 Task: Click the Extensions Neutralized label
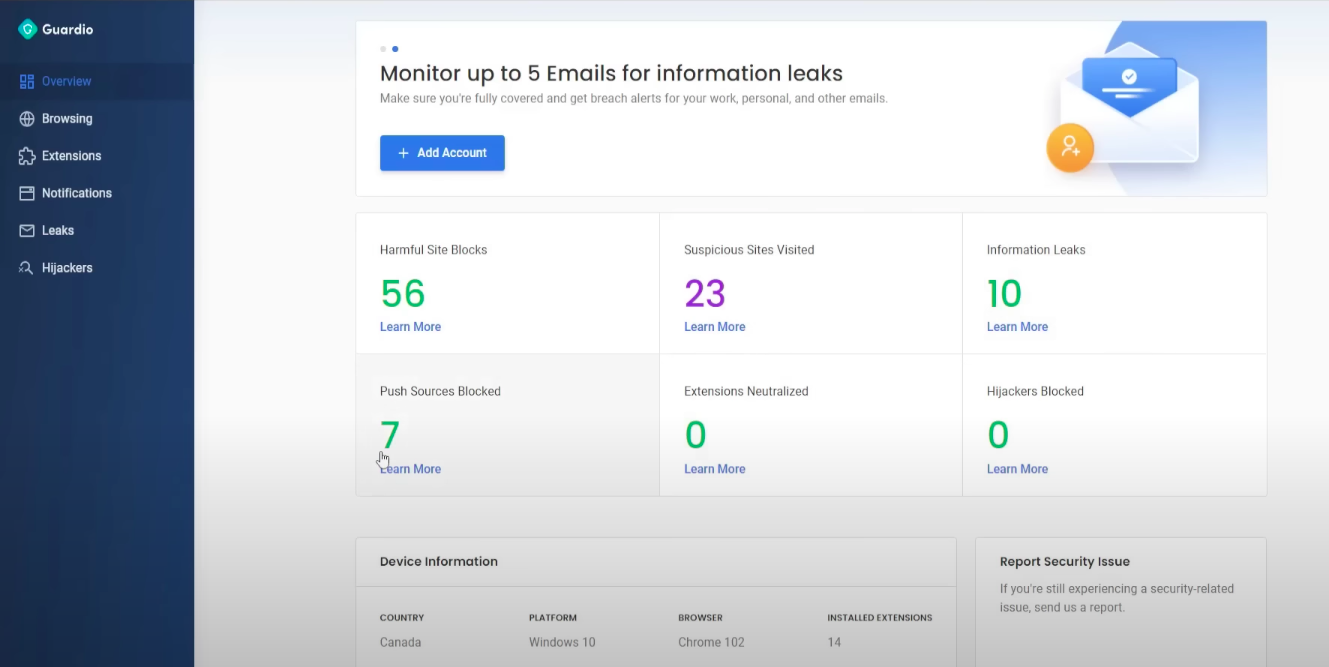(746, 392)
